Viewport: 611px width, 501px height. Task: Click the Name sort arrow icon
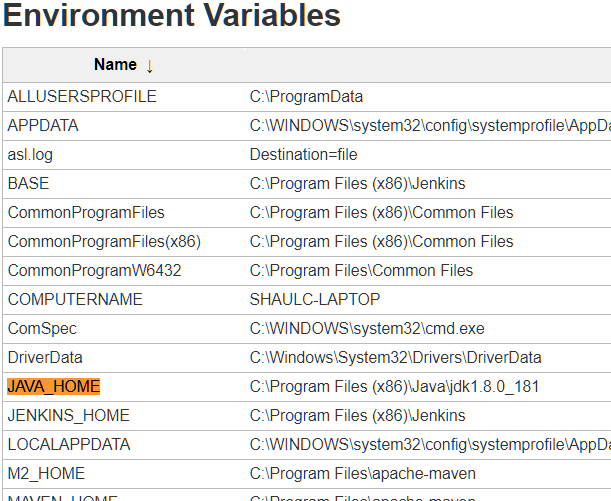click(x=150, y=66)
